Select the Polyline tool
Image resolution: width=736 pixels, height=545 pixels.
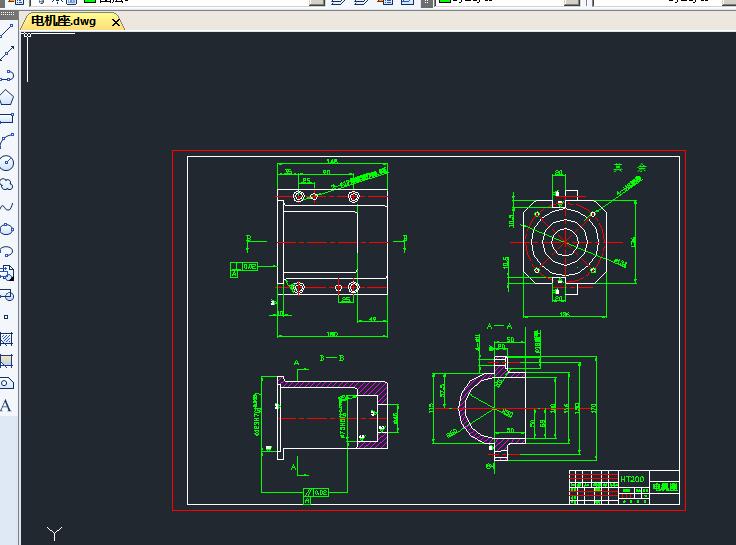pos(7,75)
